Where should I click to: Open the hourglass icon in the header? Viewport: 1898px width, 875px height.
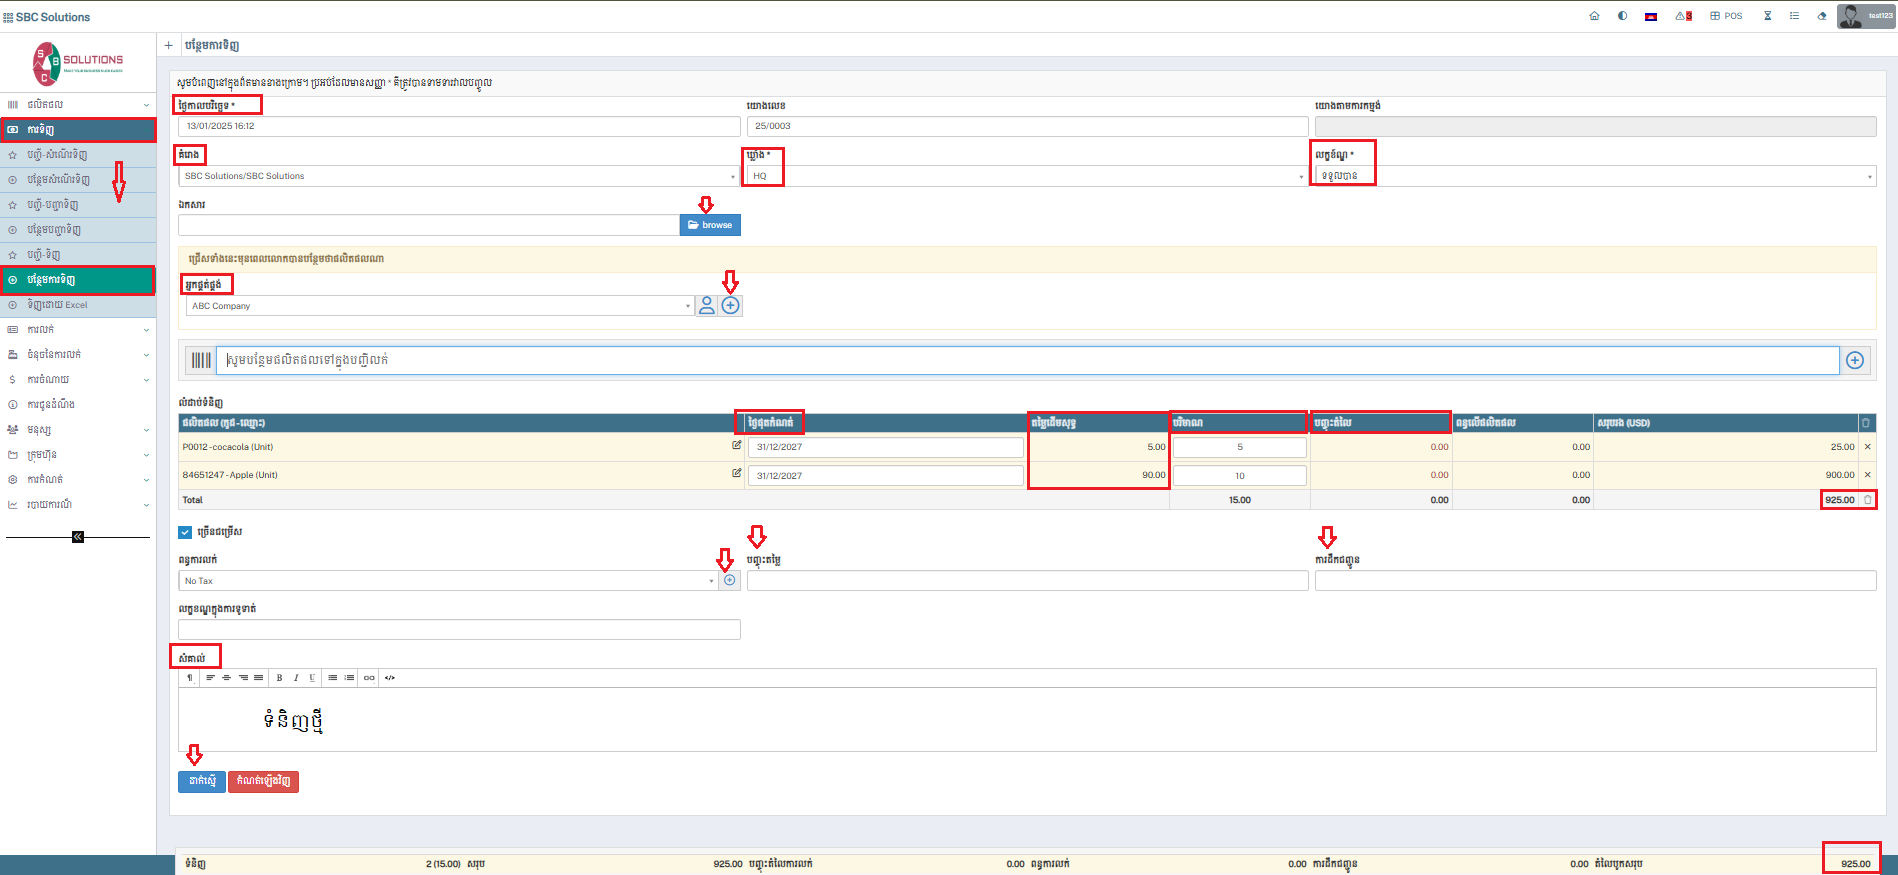[x=1767, y=16]
